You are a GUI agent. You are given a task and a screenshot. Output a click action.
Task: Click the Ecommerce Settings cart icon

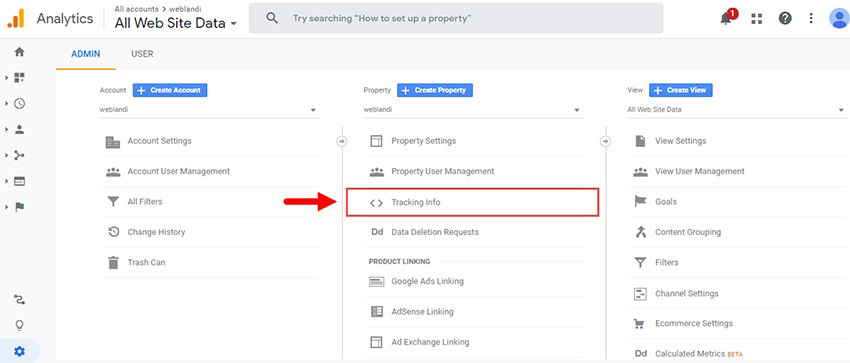click(640, 323)
